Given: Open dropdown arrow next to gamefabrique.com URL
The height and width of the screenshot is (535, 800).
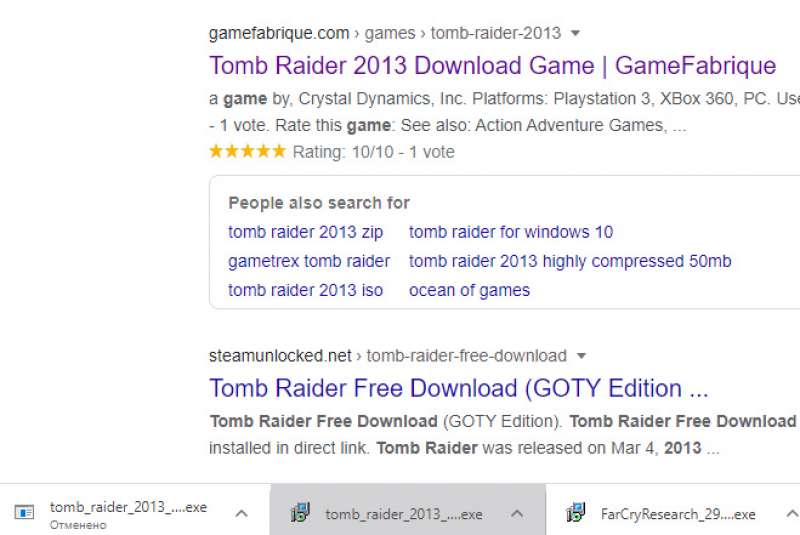Looking at the screenshot, I should [x=576, y=34].
